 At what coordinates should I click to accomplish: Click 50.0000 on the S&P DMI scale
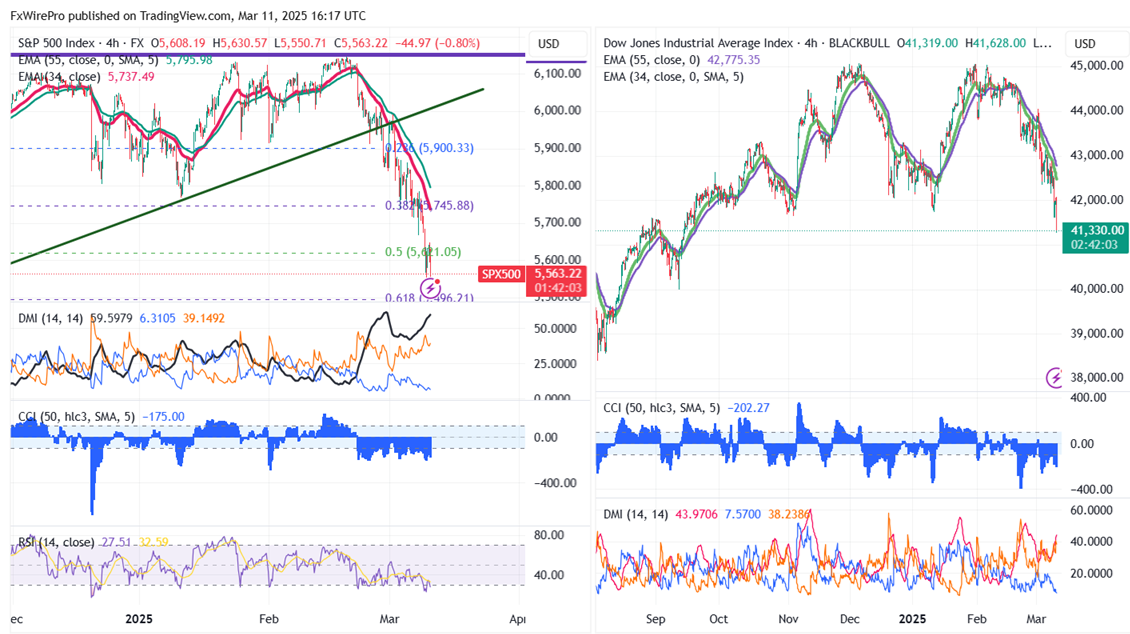point(555,329)
